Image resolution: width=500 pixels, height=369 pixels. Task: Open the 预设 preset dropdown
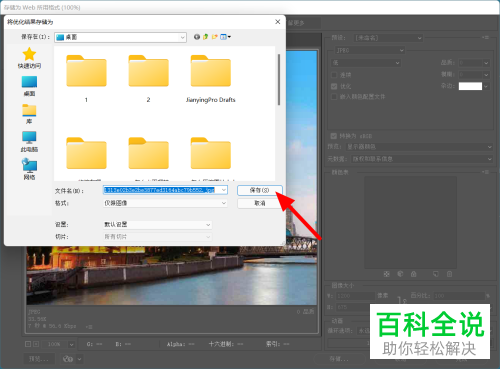click(388, 38)
